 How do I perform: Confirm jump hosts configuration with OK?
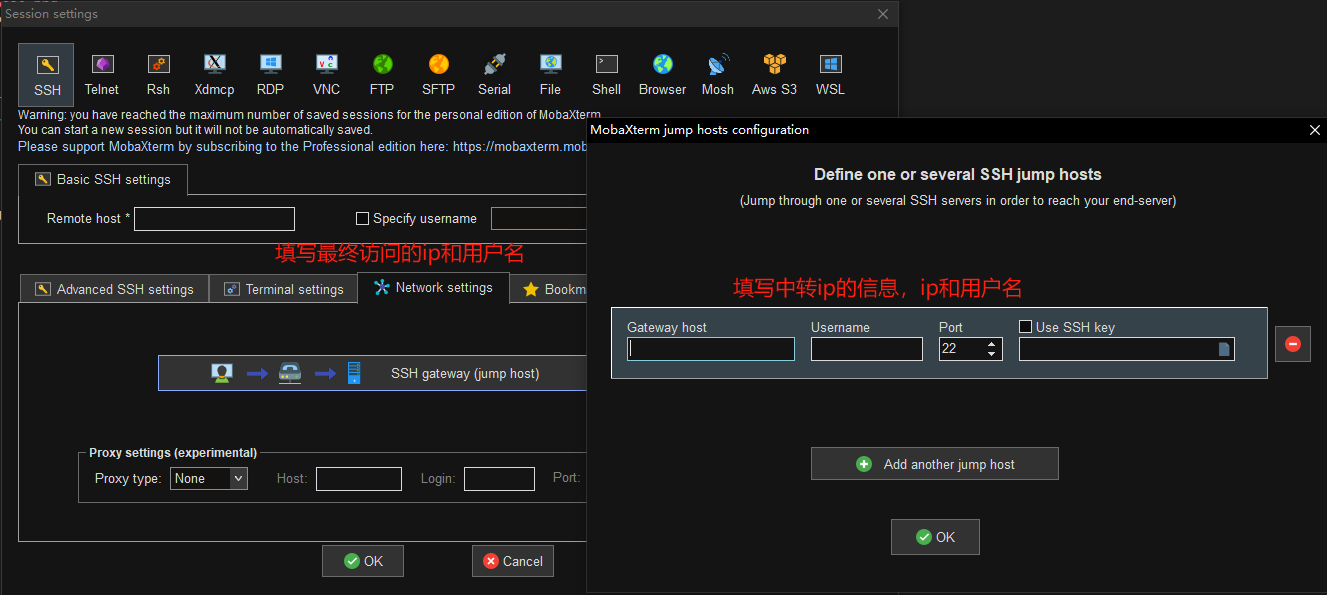pyautogui.click(x=935, y=537)
